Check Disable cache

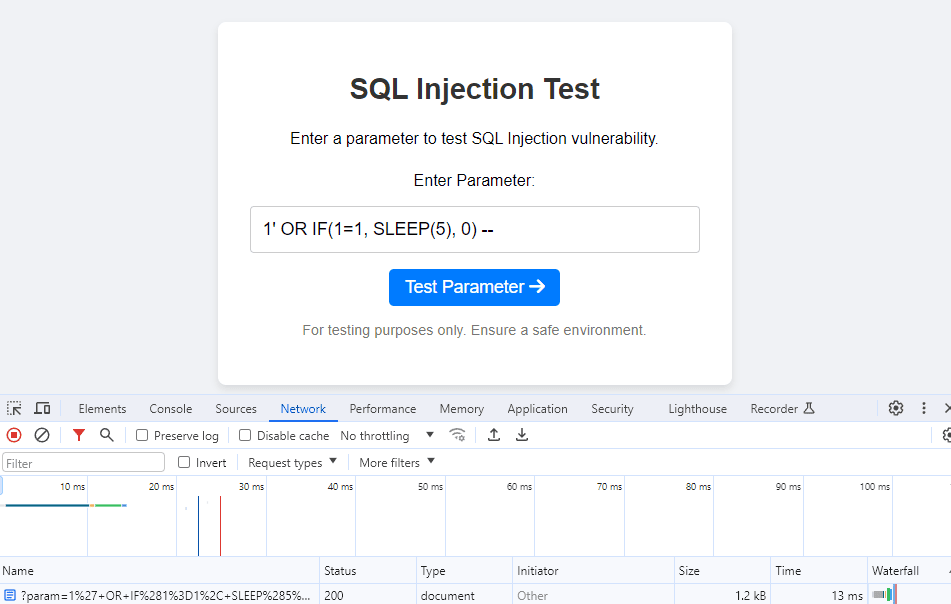[243, 435]
